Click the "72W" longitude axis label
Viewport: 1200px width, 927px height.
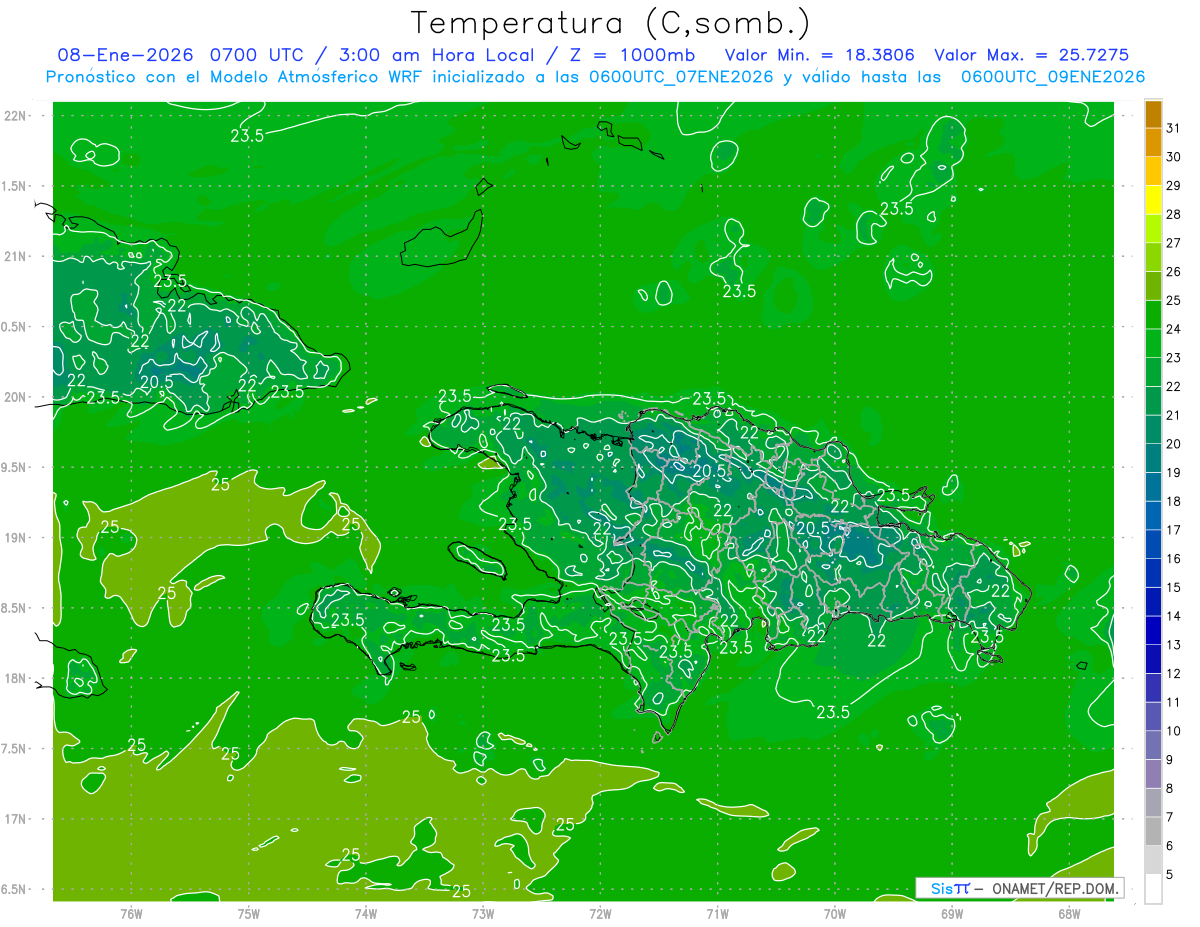600,914
